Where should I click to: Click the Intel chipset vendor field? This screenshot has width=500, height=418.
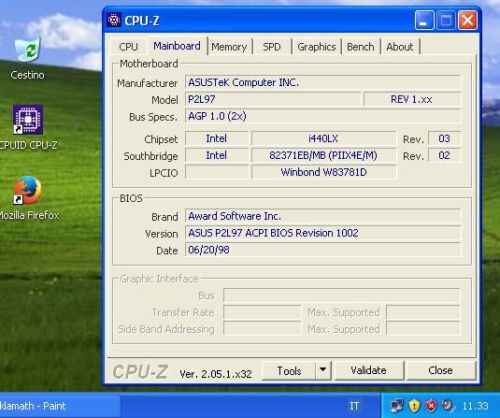point(217,138)
